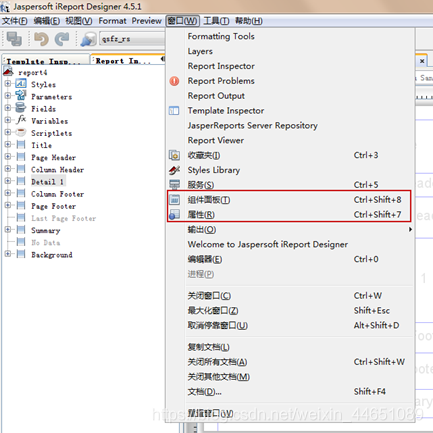The image size is (433, 433).
Task: Click the Redo arrow icon
Action: [62, 39]
